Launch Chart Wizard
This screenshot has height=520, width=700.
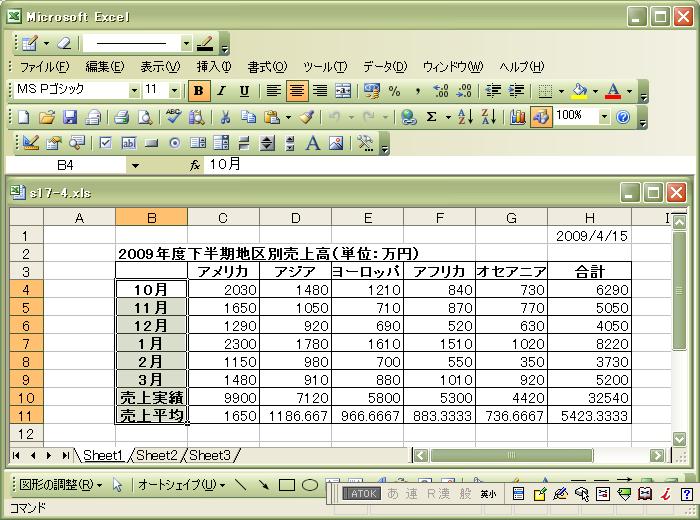(517, 117)
